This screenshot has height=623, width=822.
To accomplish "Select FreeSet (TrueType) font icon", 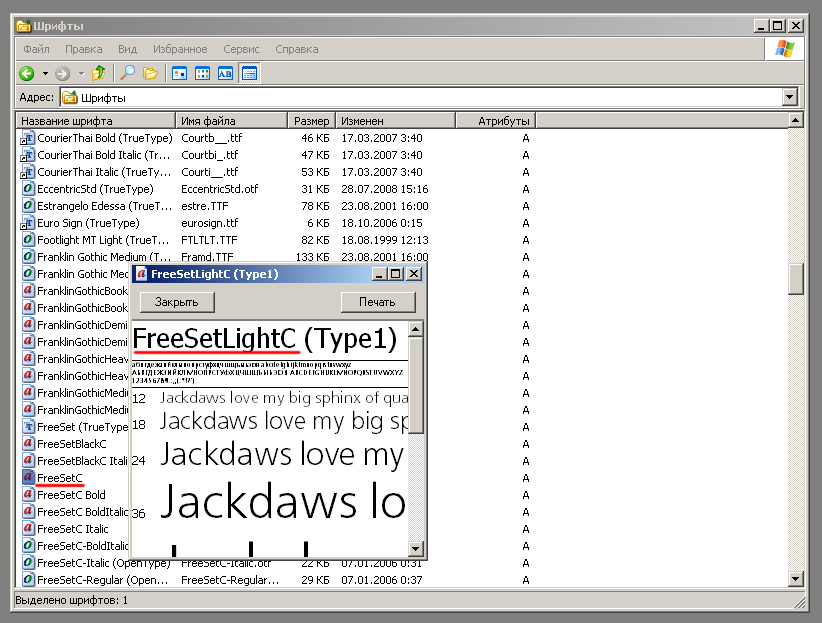I will pyautogui.click(x=28, y=427).
